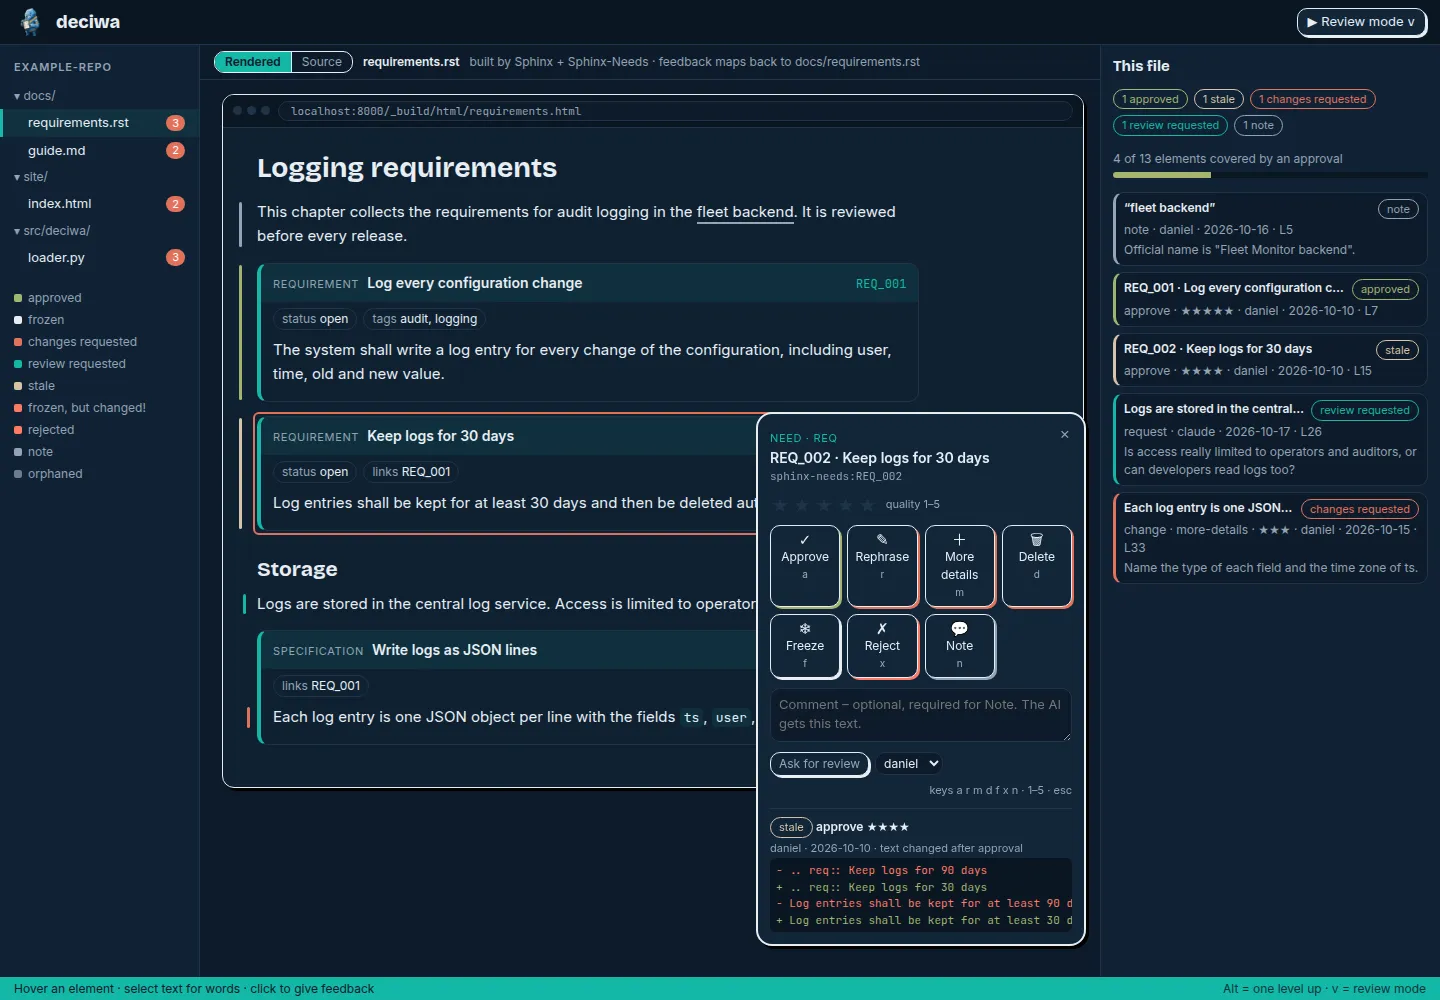Click the fleet backend underlined text
Viewport: 1440px width, 1000px height.
[745, 212]
